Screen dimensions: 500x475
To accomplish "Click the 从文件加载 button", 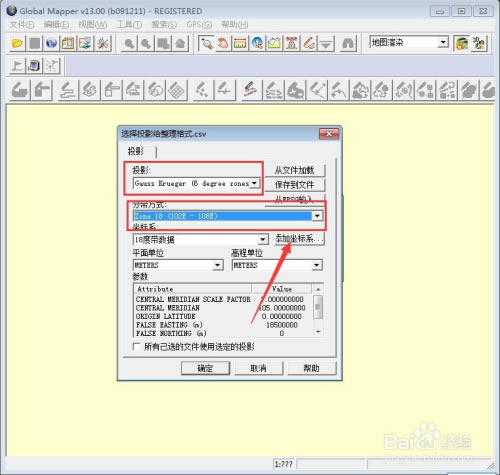I will pyautogui.click(x=294, y=170).
